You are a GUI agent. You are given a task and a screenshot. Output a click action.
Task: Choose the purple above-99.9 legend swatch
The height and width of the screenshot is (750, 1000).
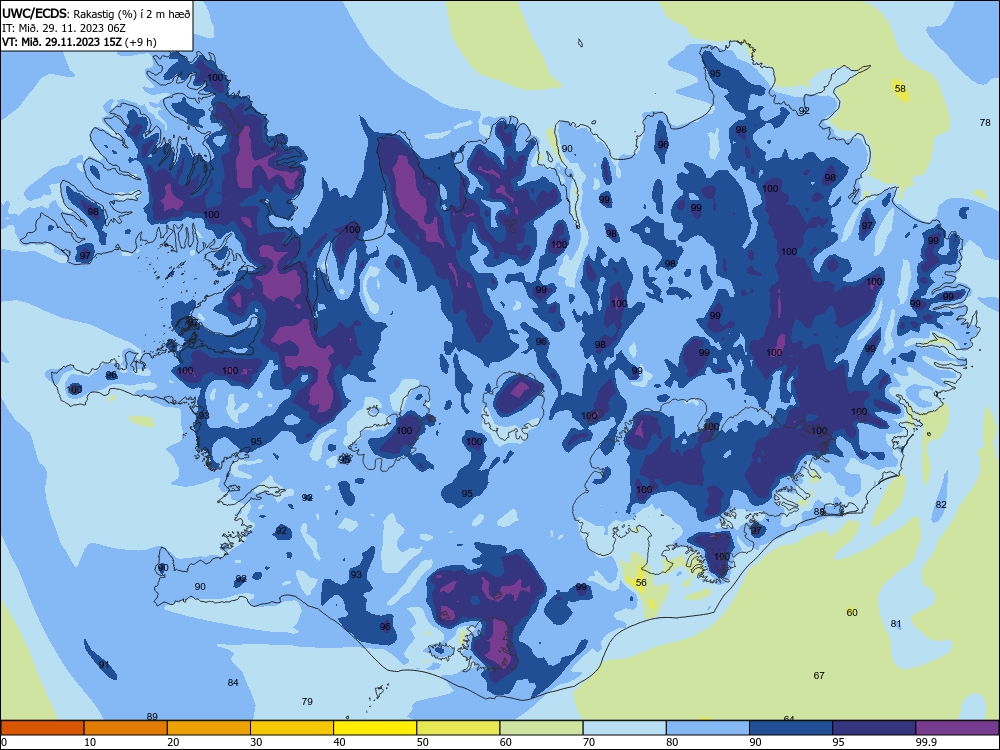[957, 728]
